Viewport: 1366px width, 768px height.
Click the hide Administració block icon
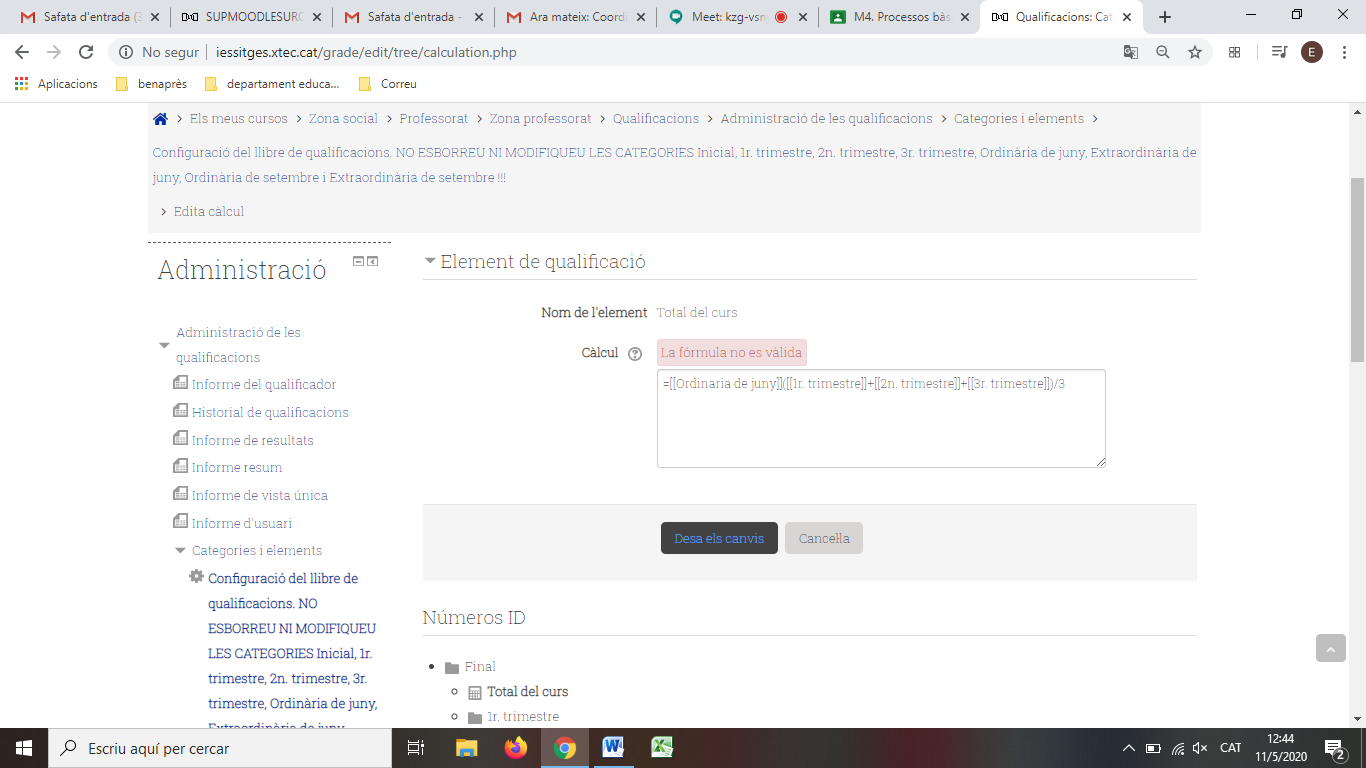coord(358,261)
